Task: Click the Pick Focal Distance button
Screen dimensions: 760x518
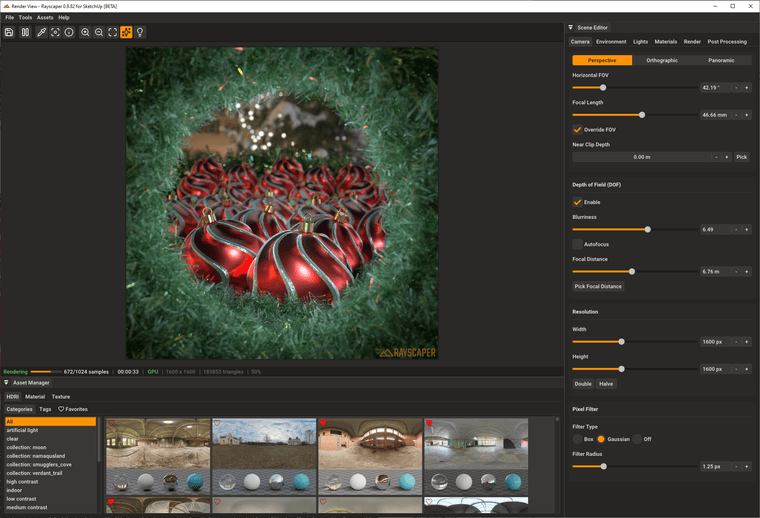Action: click(598, 286)
